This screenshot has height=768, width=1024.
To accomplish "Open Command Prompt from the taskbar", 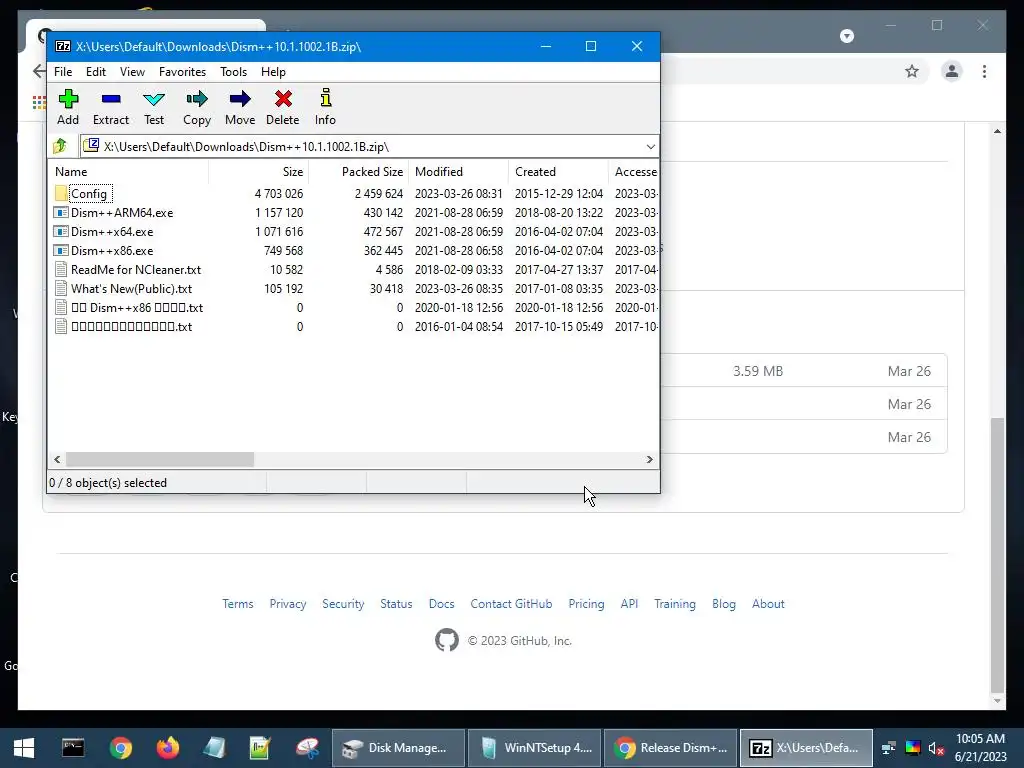I will tap(73, 748).
